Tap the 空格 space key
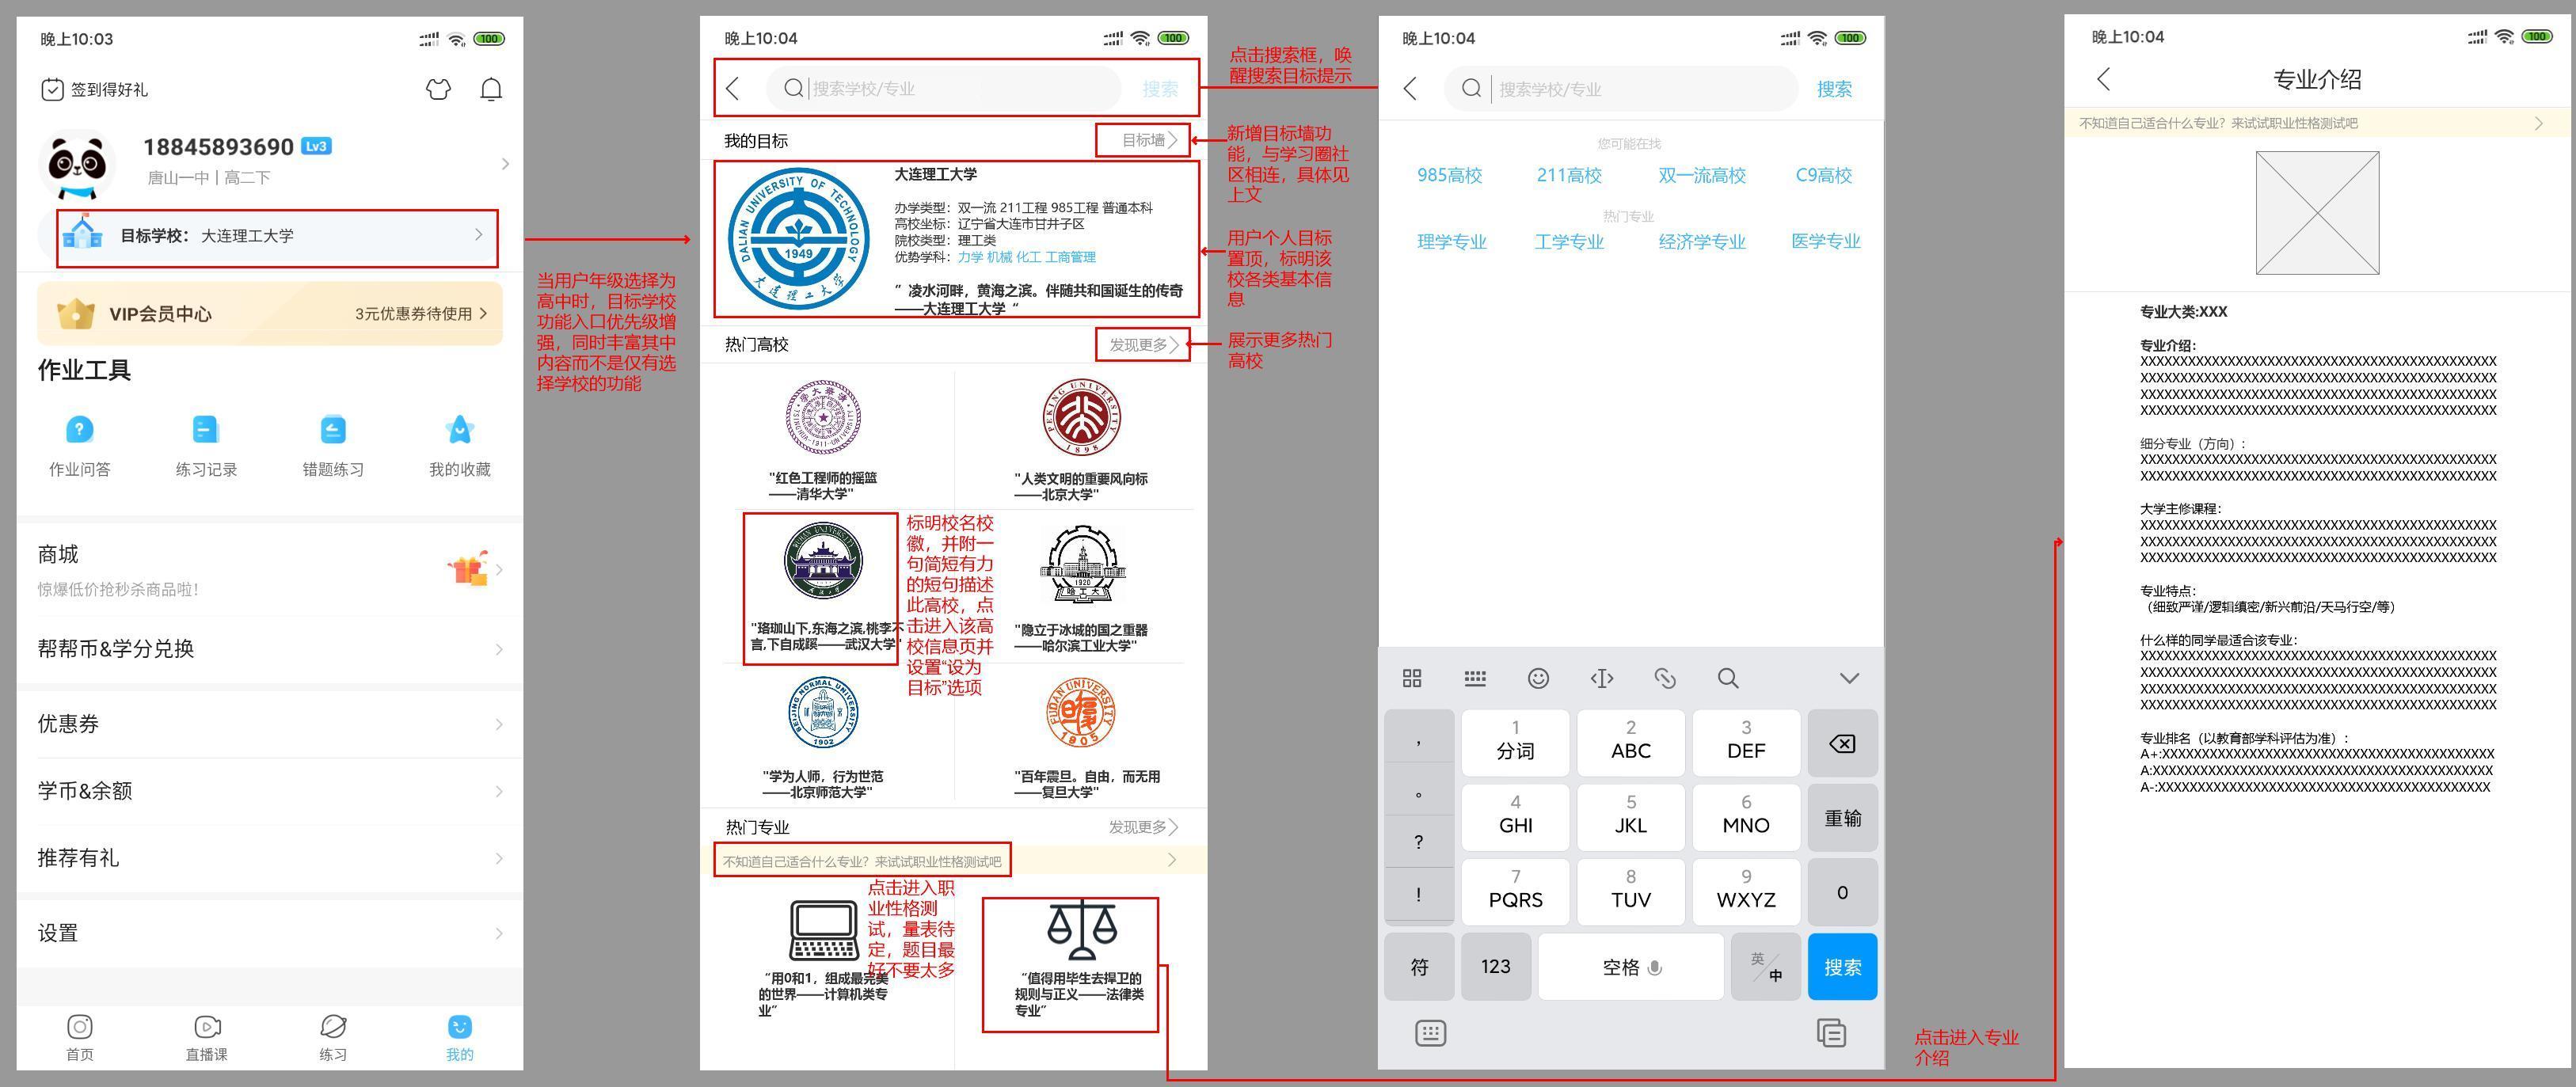Image resolution: width=2576 pixels, height=1087 pixels. pyautogui.click(x=1631, y=967)
